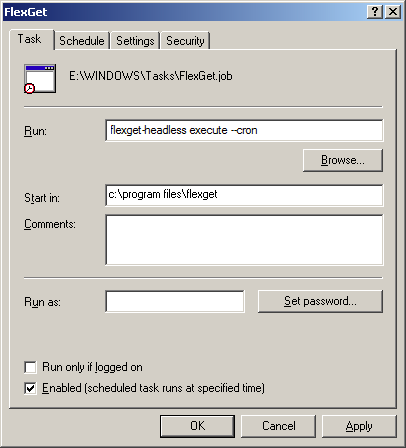Uncheck the Enabled scheduled task checkbox
The image size is (406, 448).
point(31,388)
